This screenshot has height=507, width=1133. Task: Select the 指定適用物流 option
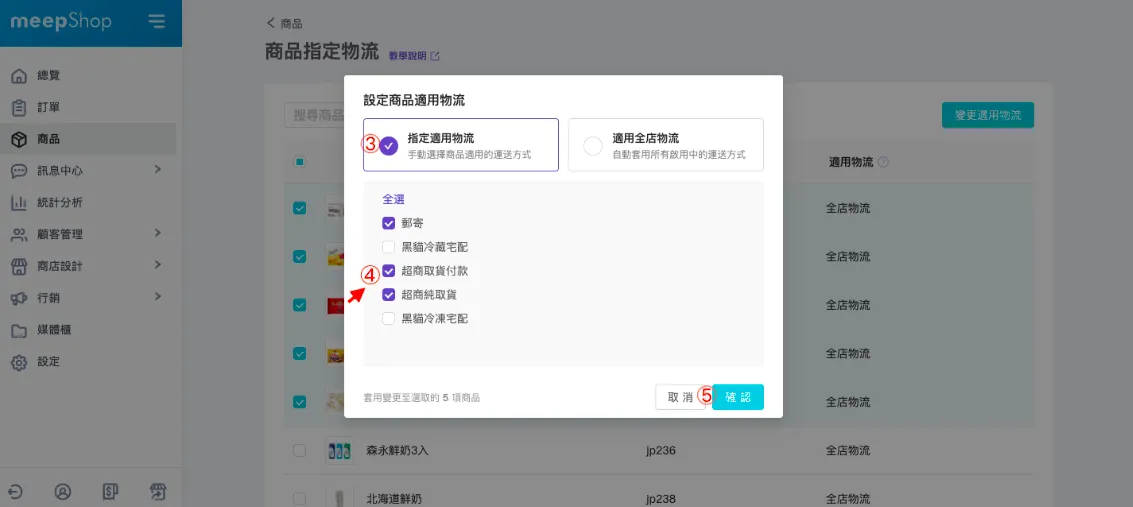pos(461,145)
